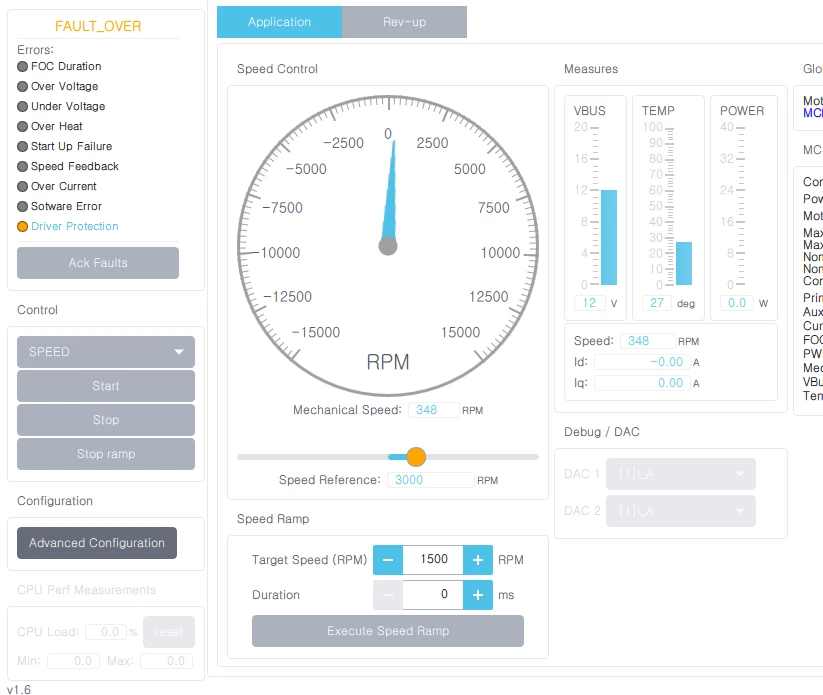Open the DAC 1 dropdown

[x=681, y=474]
